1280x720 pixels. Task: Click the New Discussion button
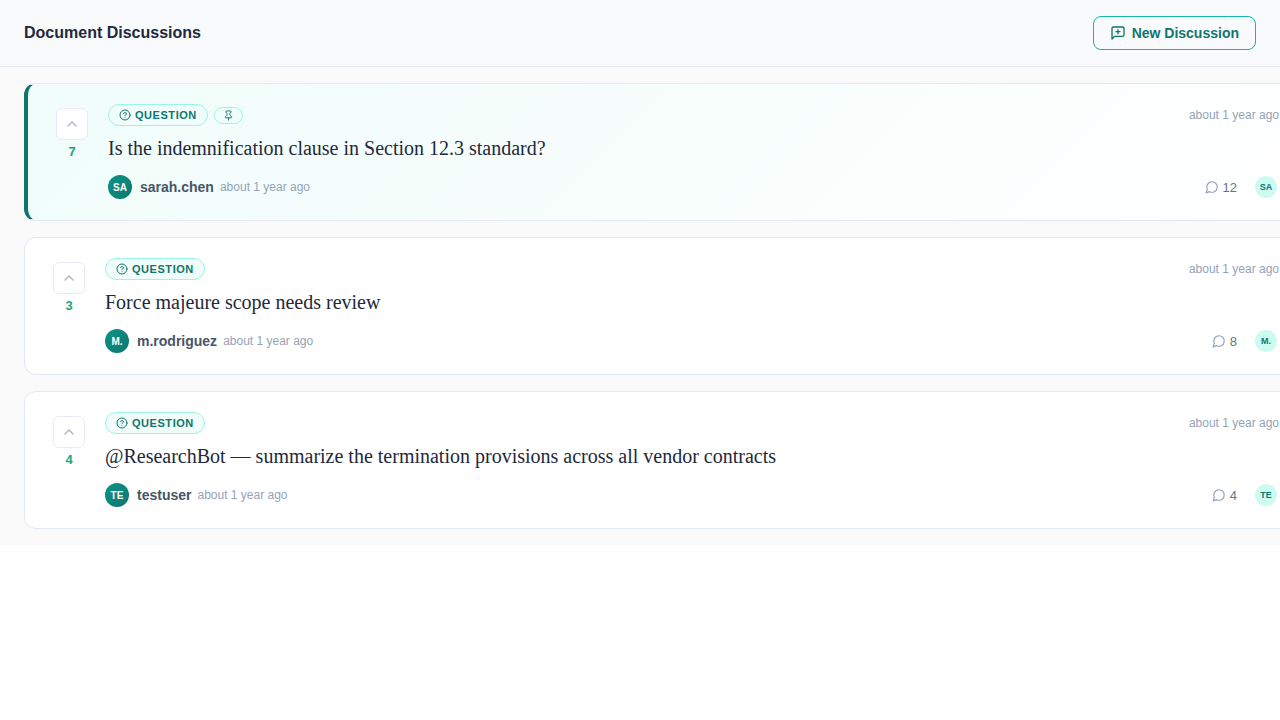(1174, 33)
